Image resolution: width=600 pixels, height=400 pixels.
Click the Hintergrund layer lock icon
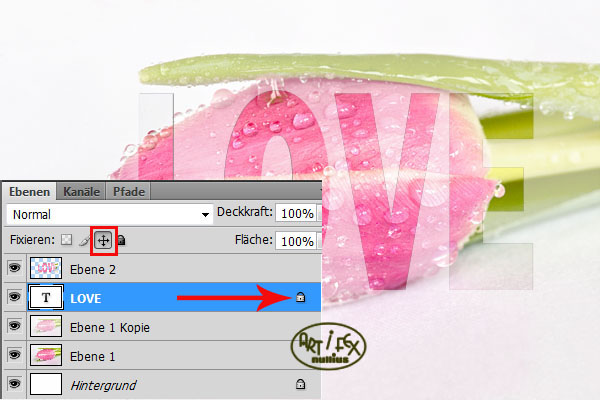click(301, 384)
